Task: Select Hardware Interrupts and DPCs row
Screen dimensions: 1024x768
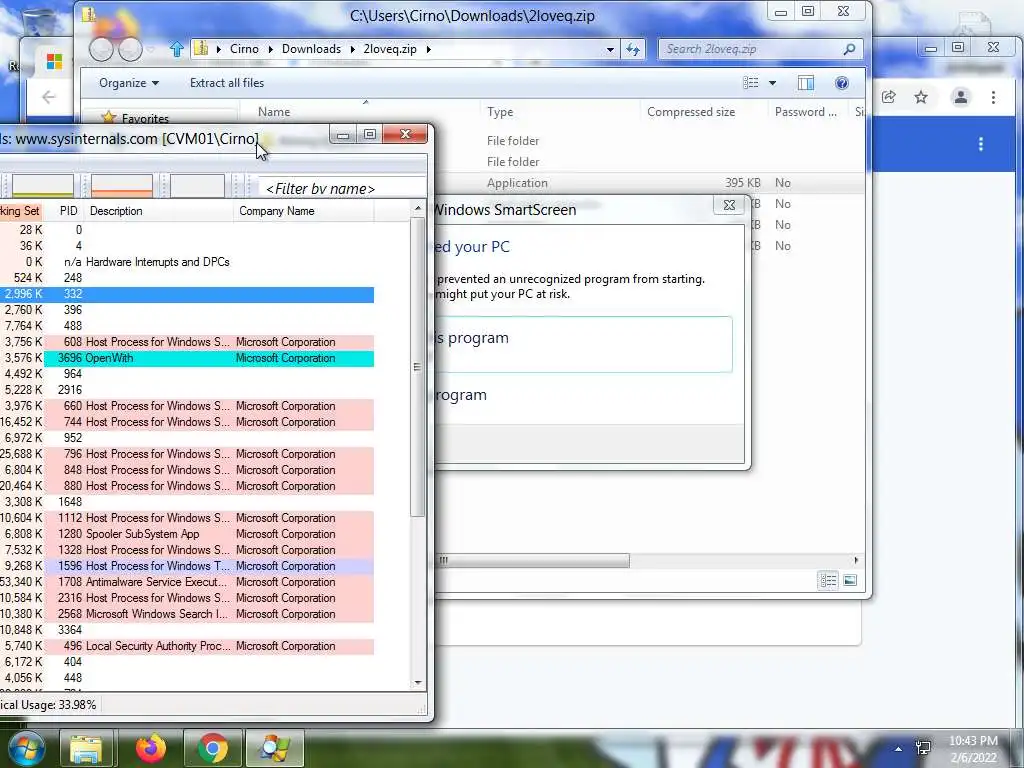Action: [x=187, y=262]
